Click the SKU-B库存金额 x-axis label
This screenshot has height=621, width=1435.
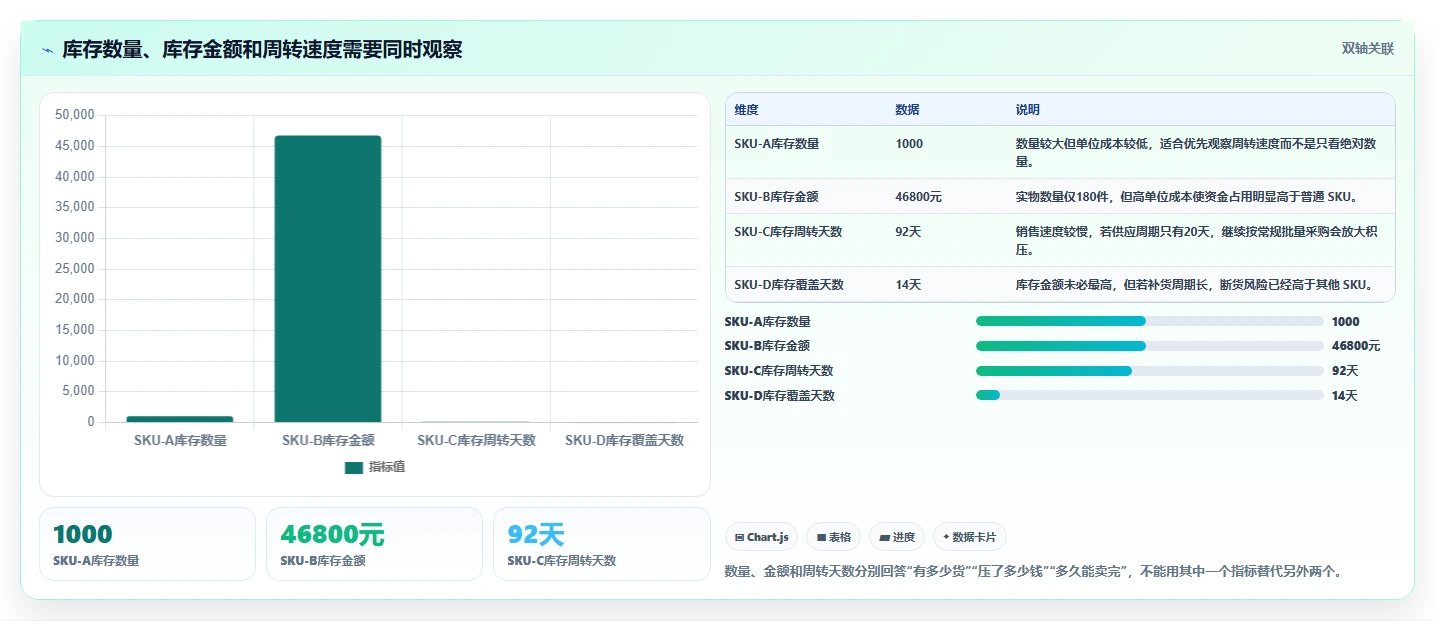tap(328, 440)
